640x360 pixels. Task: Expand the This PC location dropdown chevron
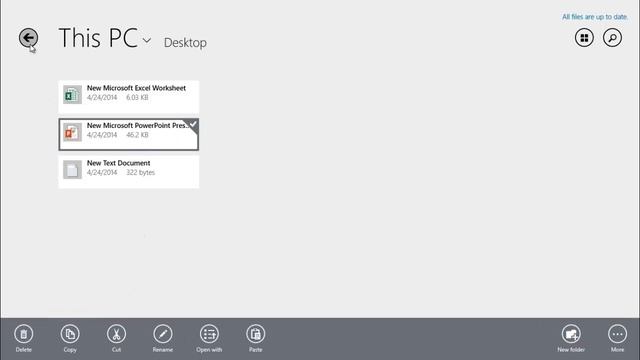point(147,40)
